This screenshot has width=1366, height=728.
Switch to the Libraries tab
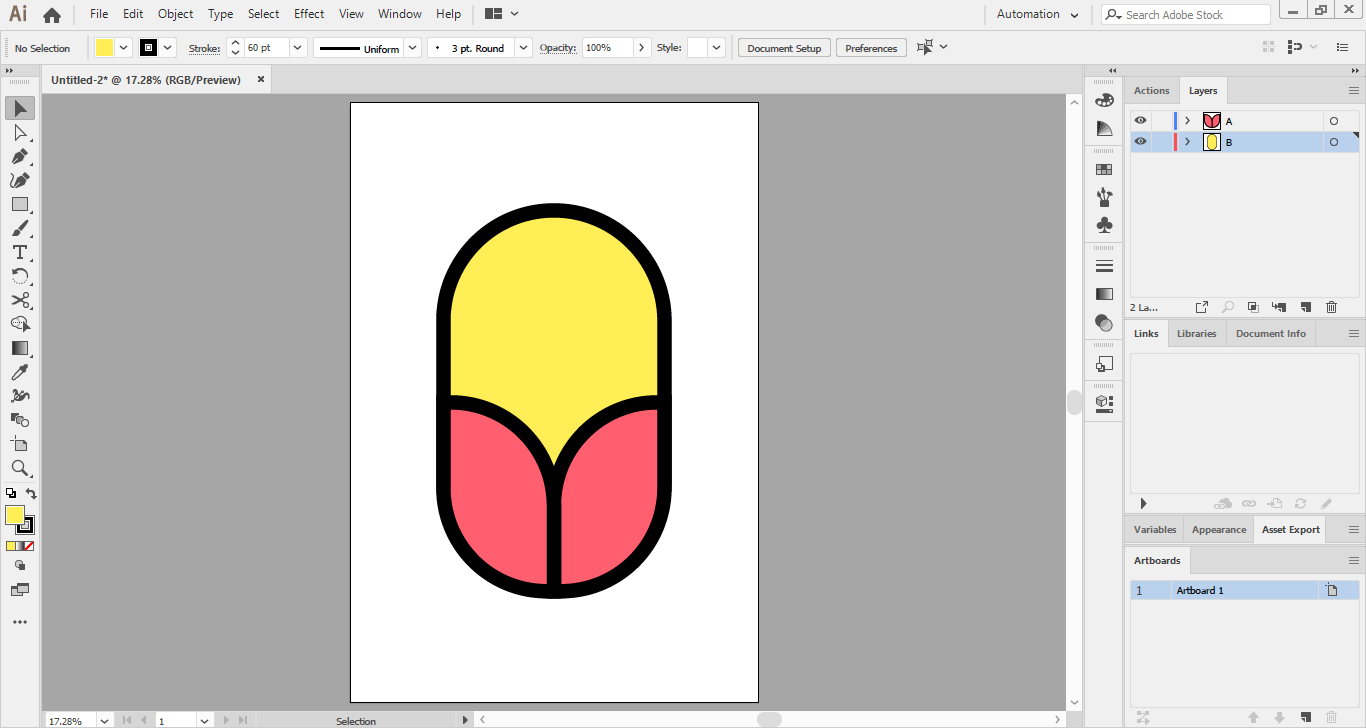pos(1197,333)
